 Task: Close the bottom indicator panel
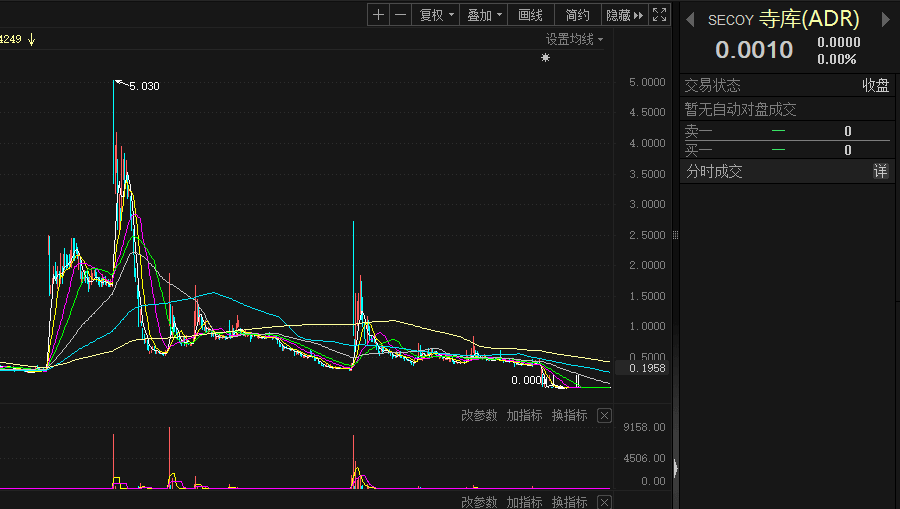point(604,502)
